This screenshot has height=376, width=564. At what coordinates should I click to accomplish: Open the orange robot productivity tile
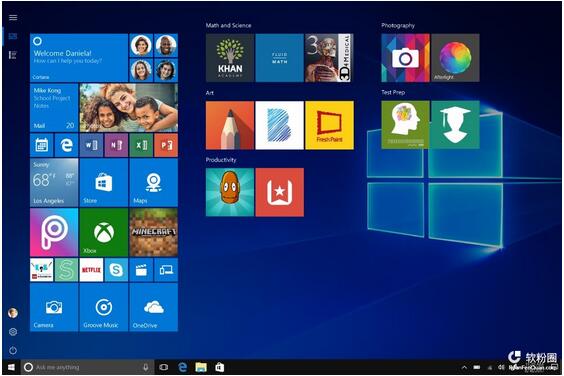pos(230,192)
